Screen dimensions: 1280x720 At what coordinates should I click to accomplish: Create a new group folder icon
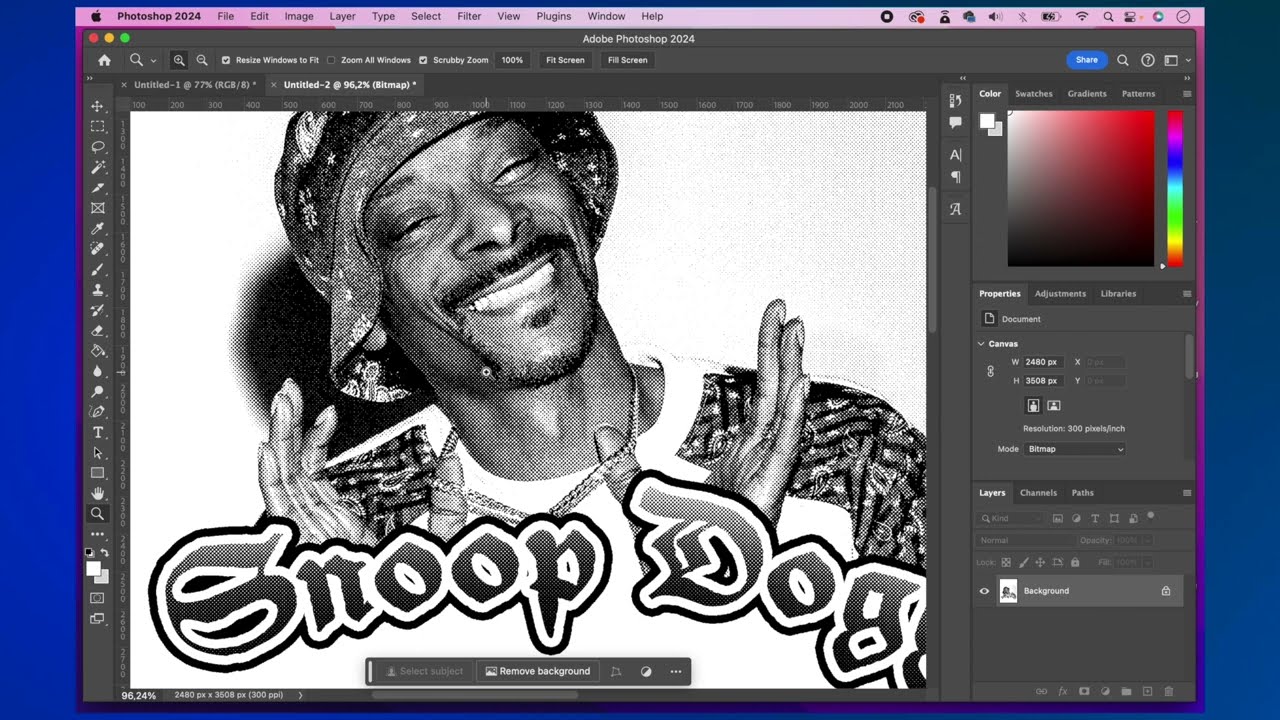1126,691
